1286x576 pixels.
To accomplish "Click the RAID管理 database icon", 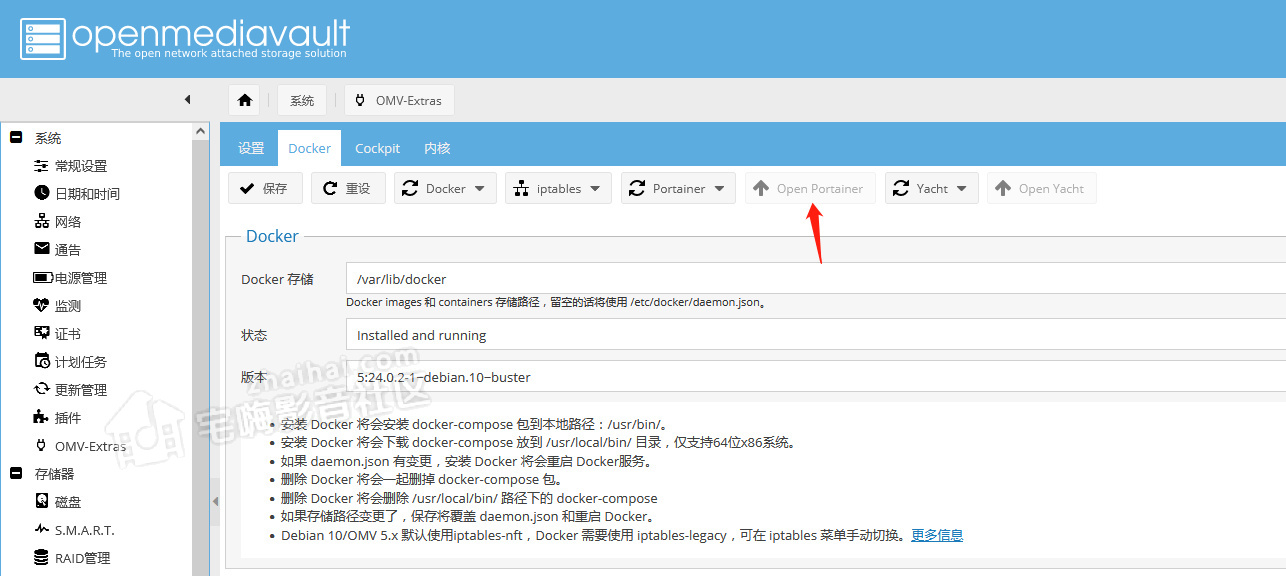I will [x=41, y=557].
